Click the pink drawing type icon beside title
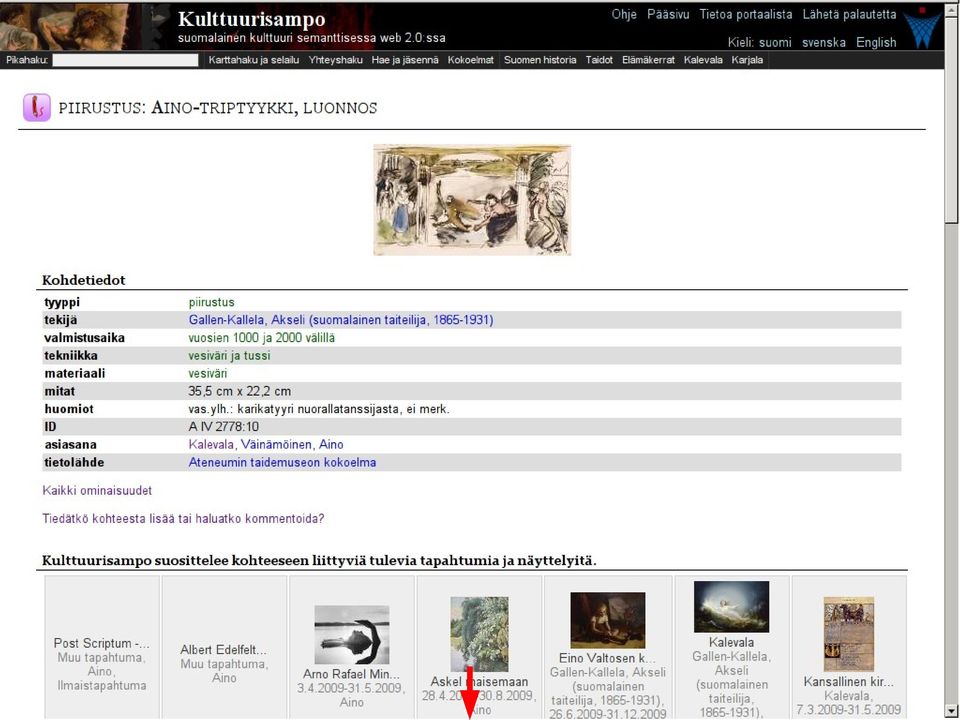 point(37,108)
